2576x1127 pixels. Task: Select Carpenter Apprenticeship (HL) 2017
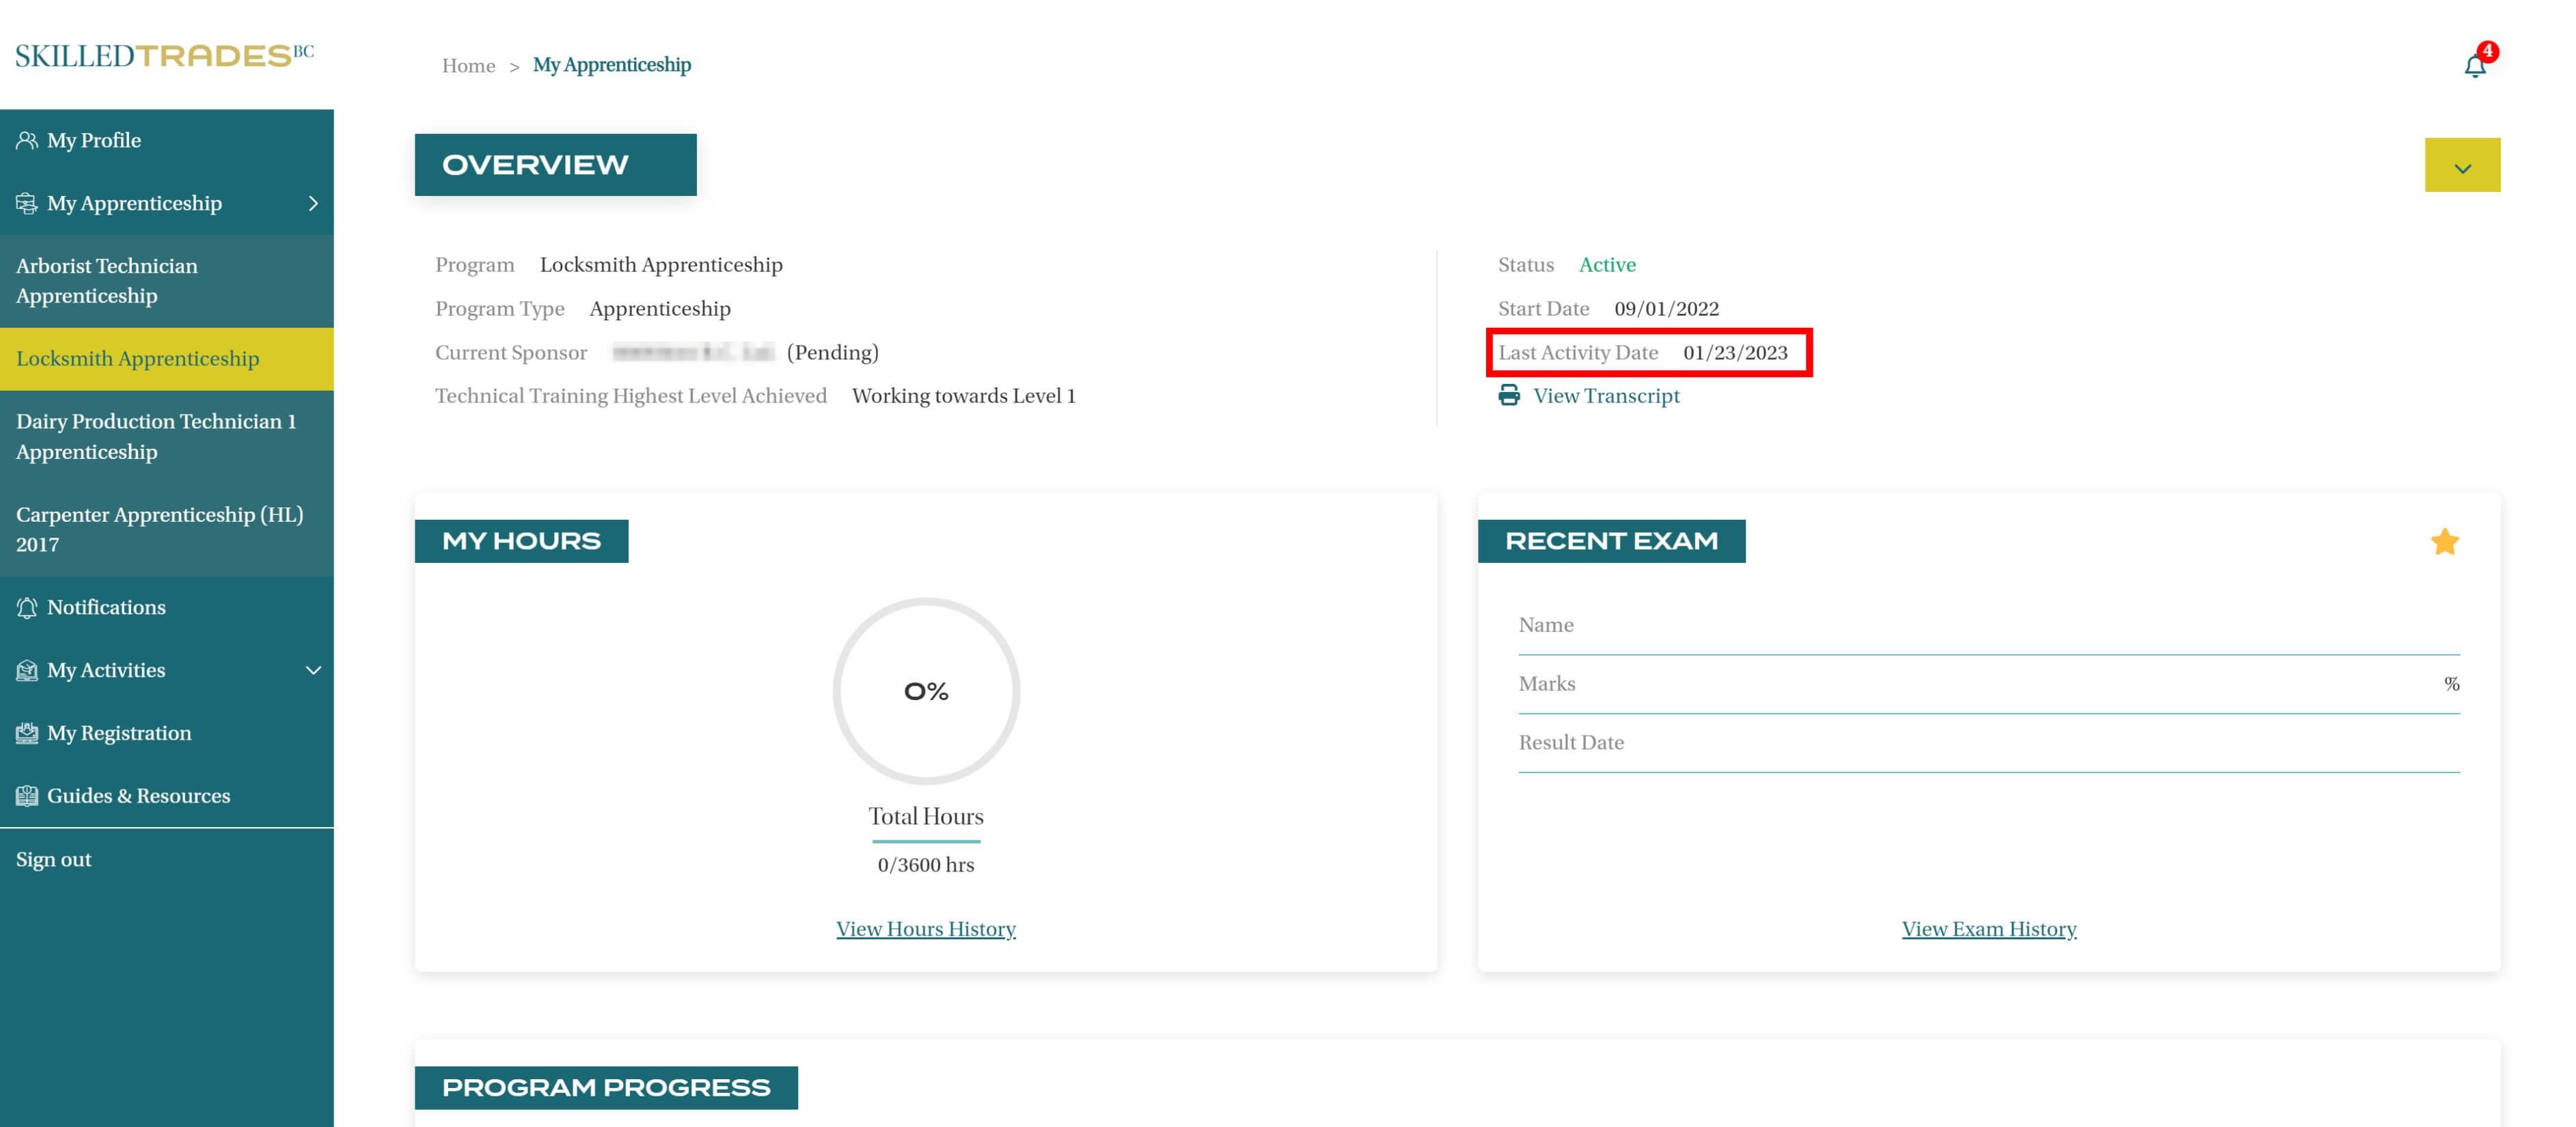[x=159, y=529]
